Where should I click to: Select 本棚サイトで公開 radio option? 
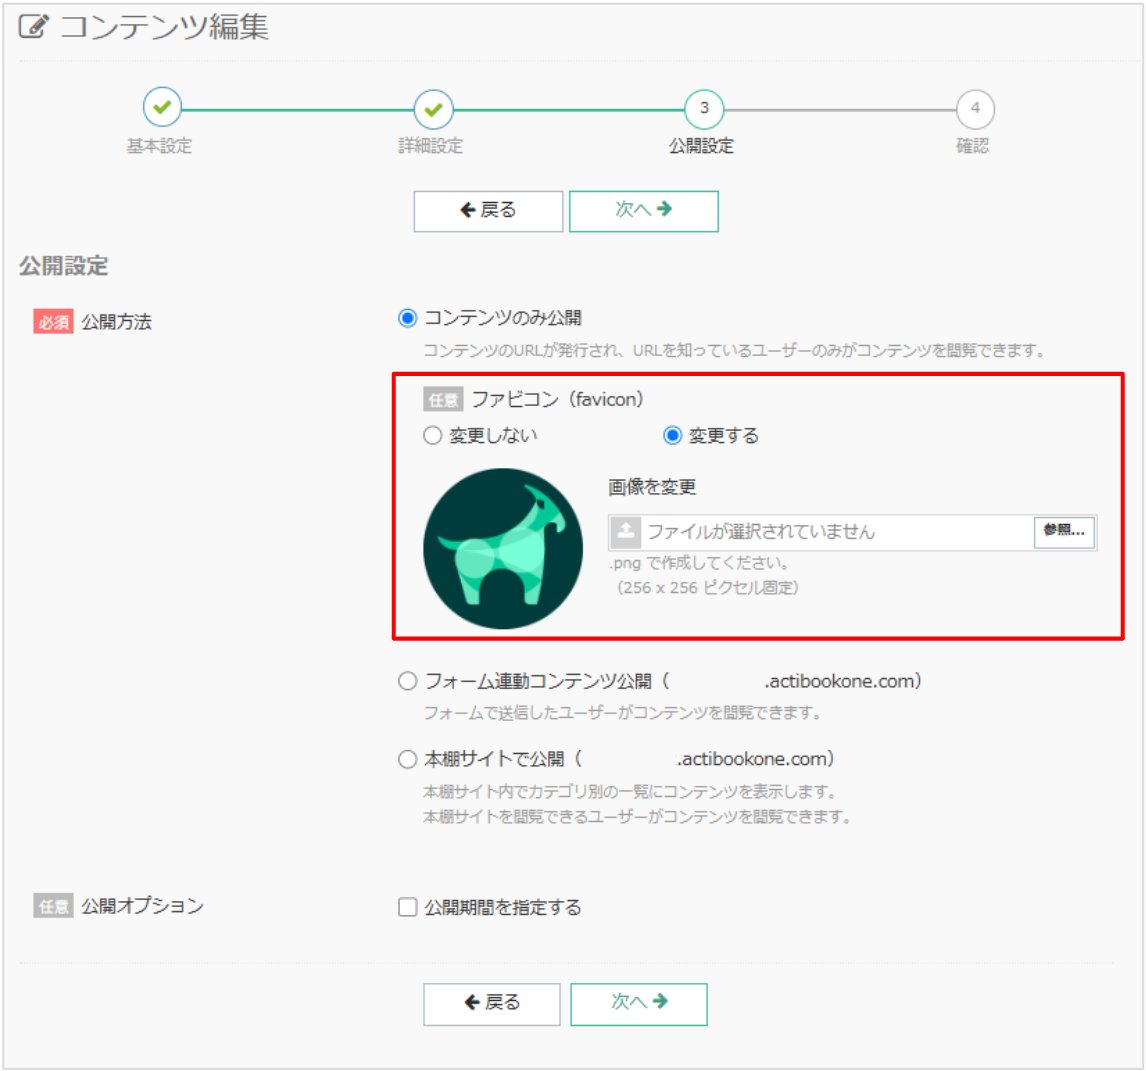coord(408,760)
